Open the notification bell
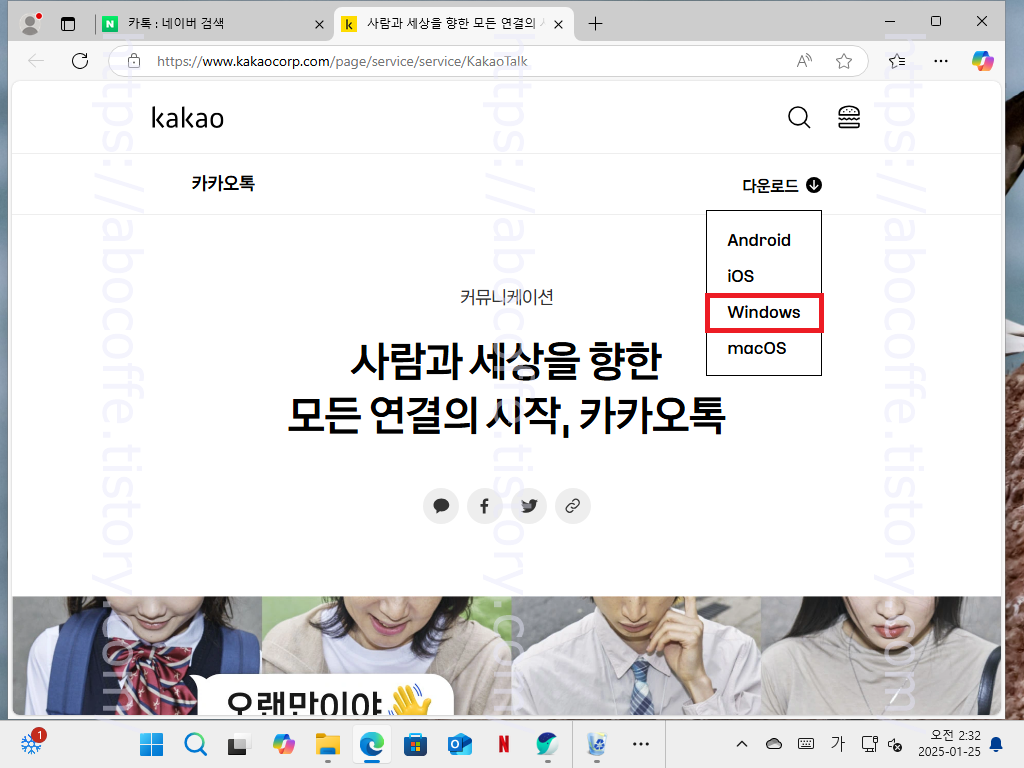The width and height of the screenshot is (1024, 768). (996, 744)
